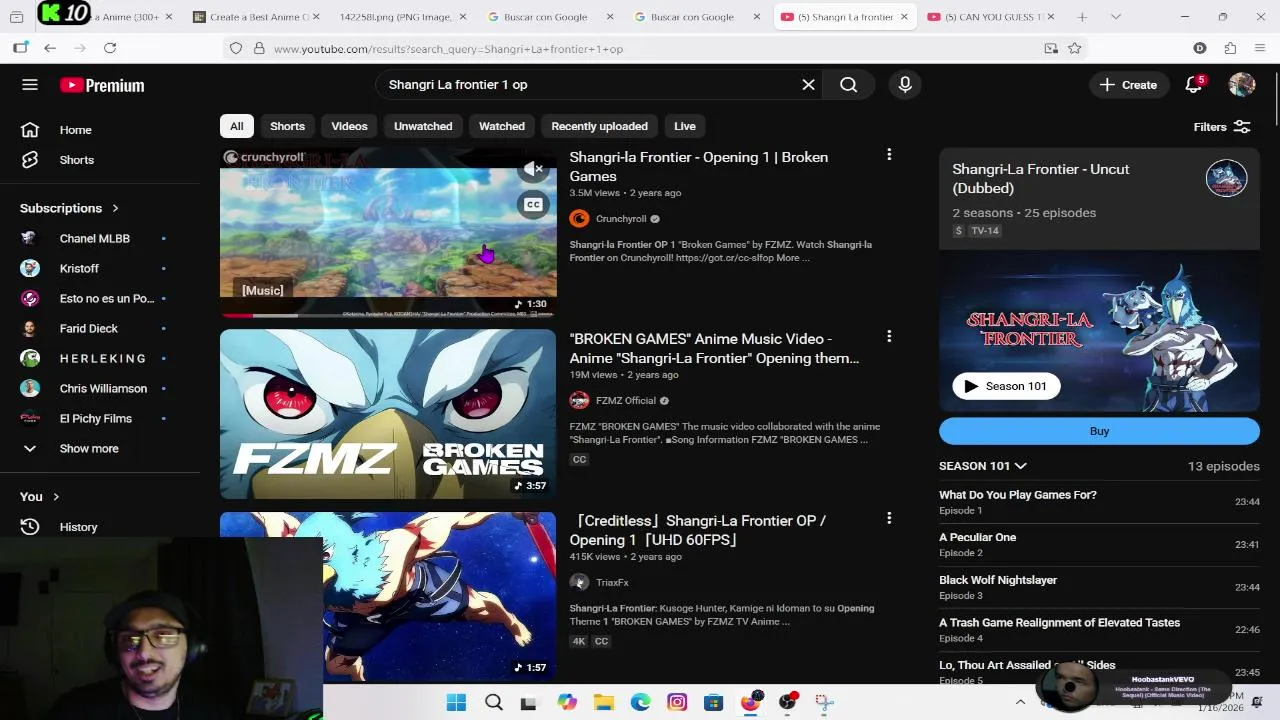Open the FZMZ Official channel avatar

coord(579,401)
